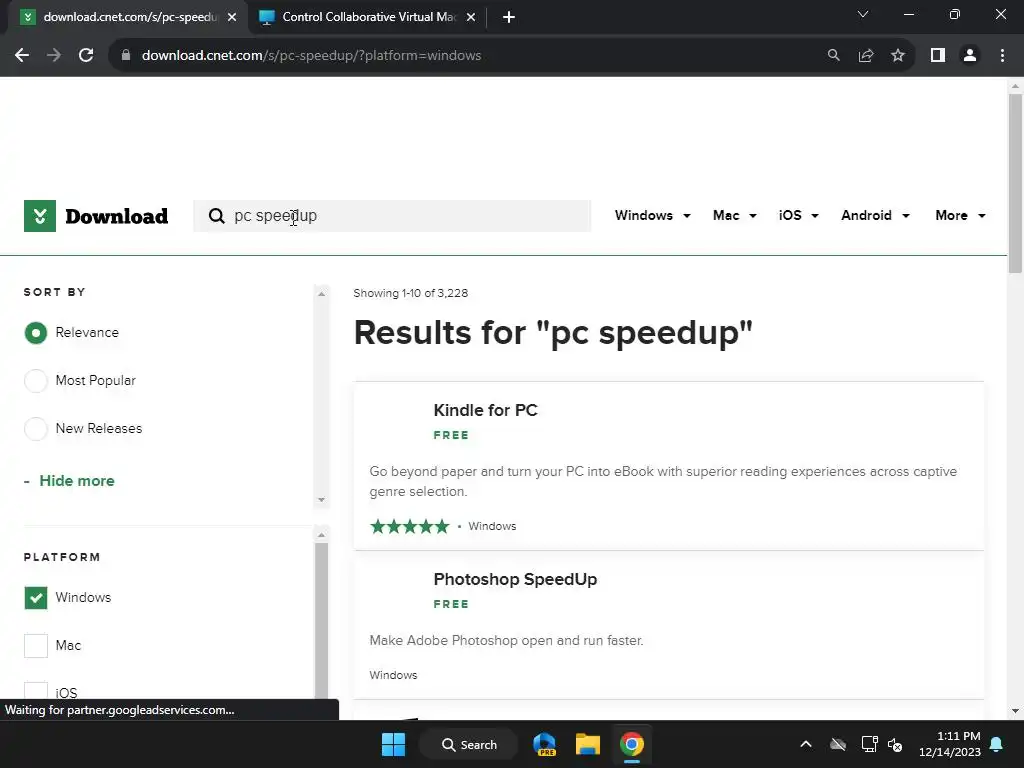
Task: Close the Control Collaborative Virtual Machine tab
Action: (x=471, y=17)
